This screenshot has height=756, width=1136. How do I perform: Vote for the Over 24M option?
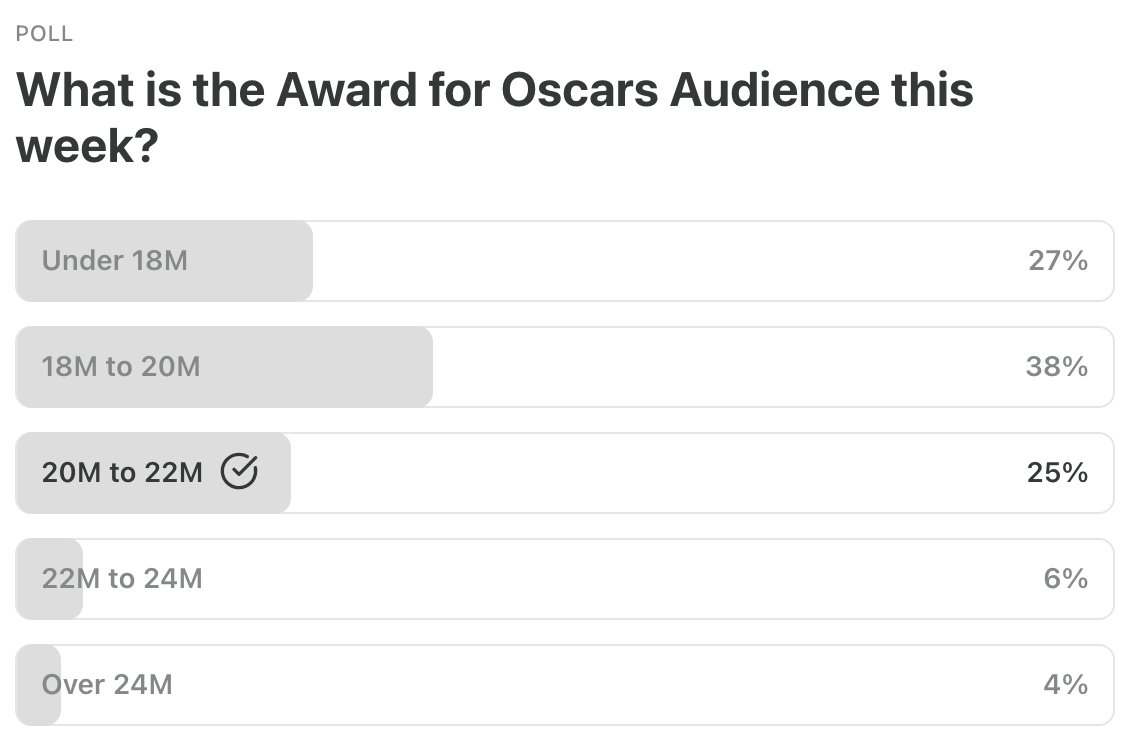(107, 685)
